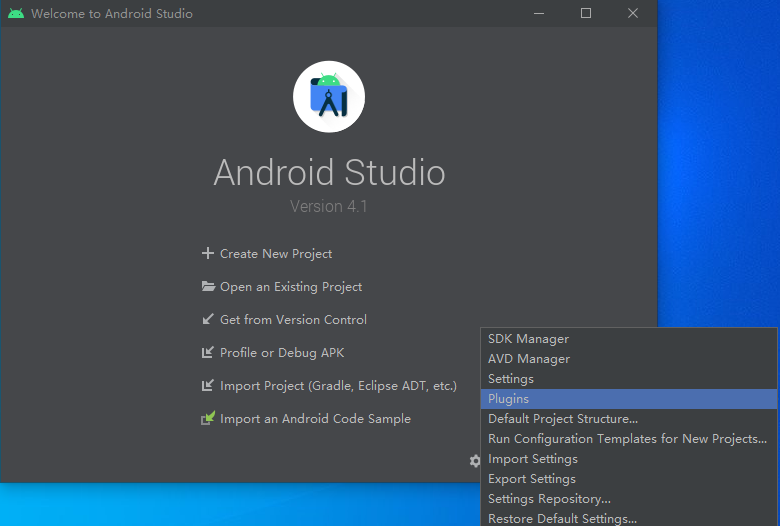Maximize the Welcome to Android Studio window

pyautogui.click(x=586, y=13)
